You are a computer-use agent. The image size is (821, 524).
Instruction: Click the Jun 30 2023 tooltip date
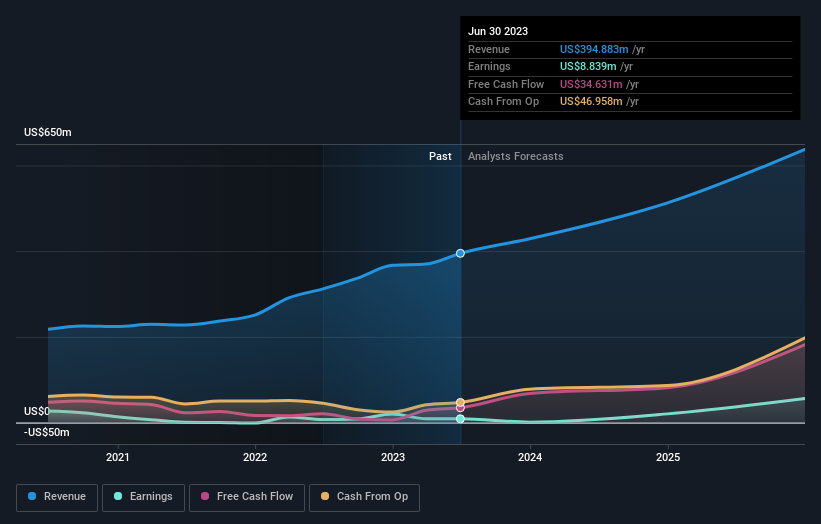tap(498, 31)
